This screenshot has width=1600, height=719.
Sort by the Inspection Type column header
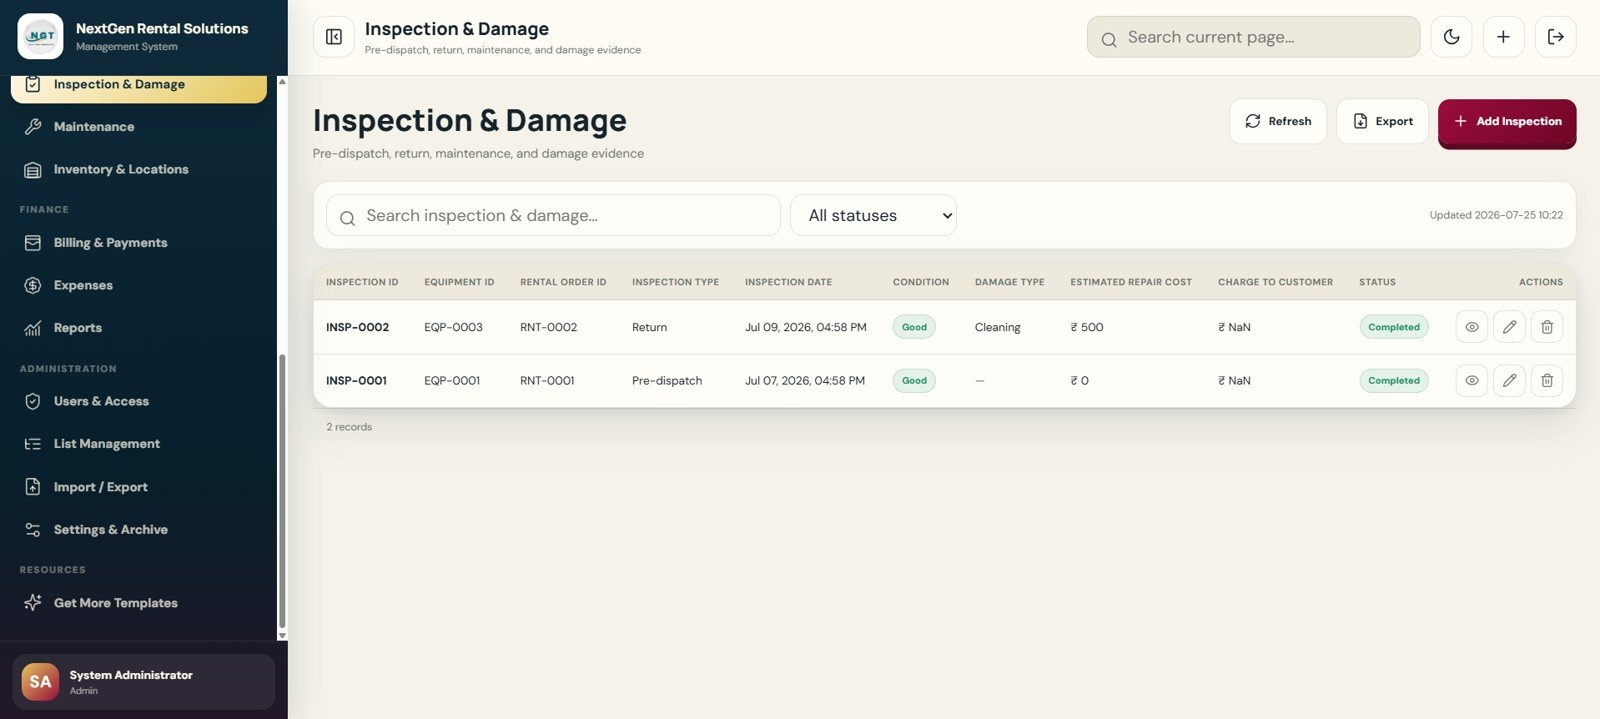point(675,282)
